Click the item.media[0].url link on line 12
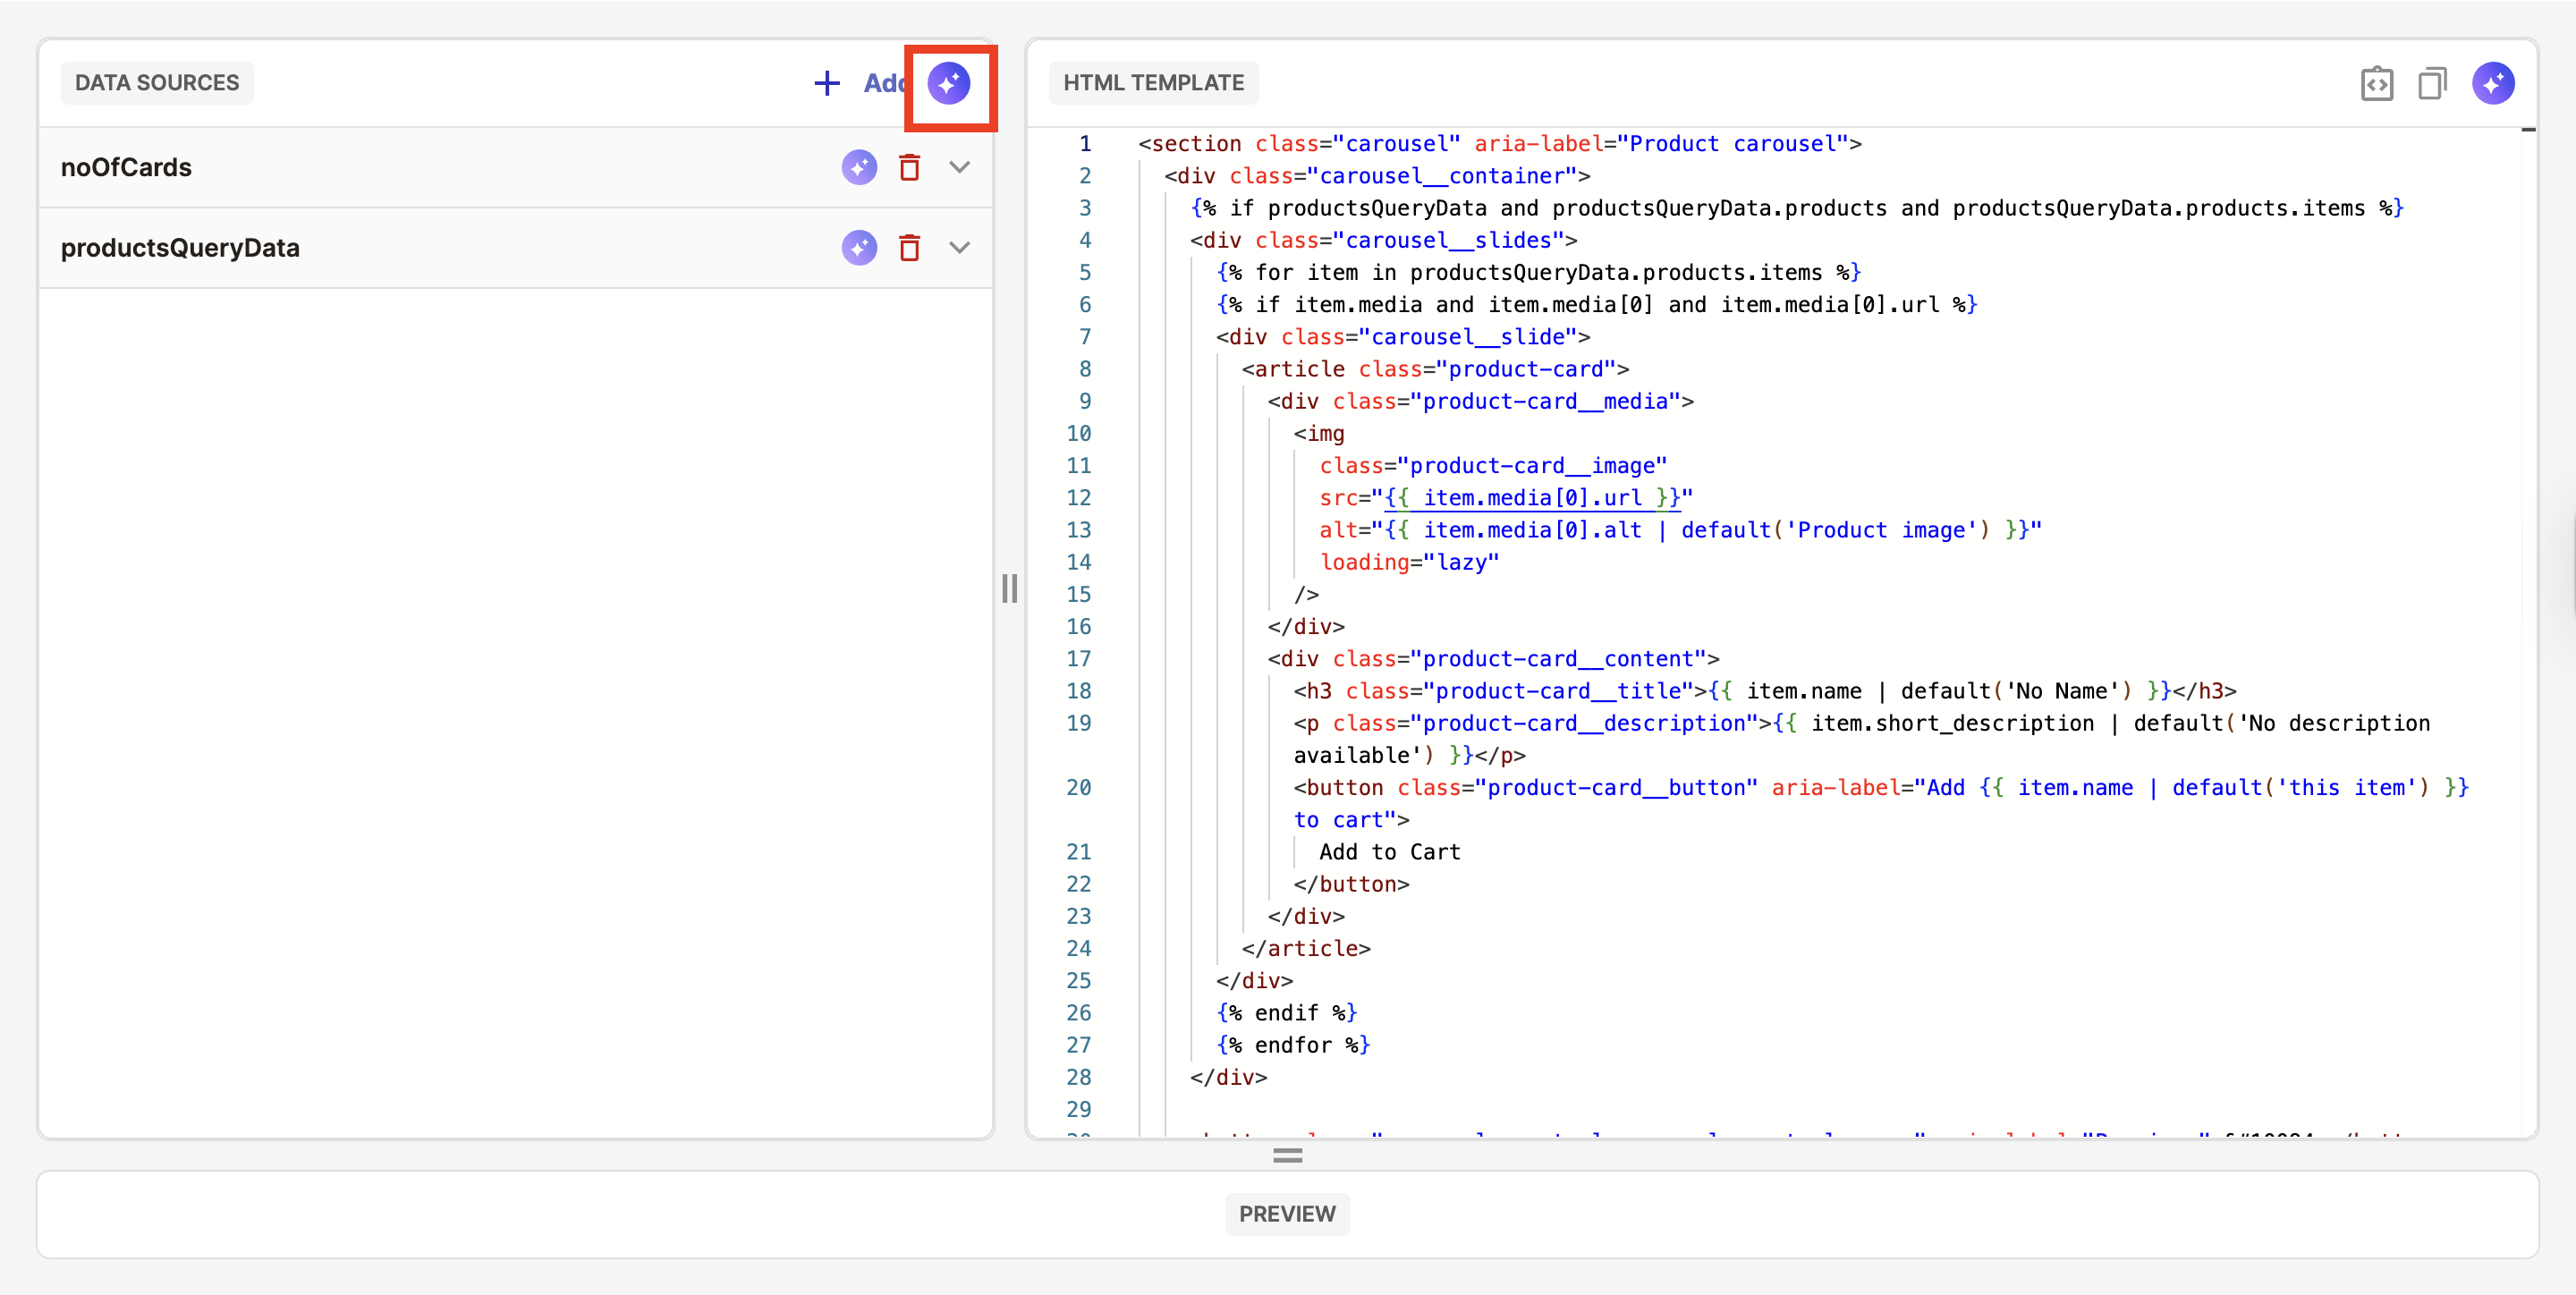This screenshot has width=2576, height=1295. (1531, 498)
